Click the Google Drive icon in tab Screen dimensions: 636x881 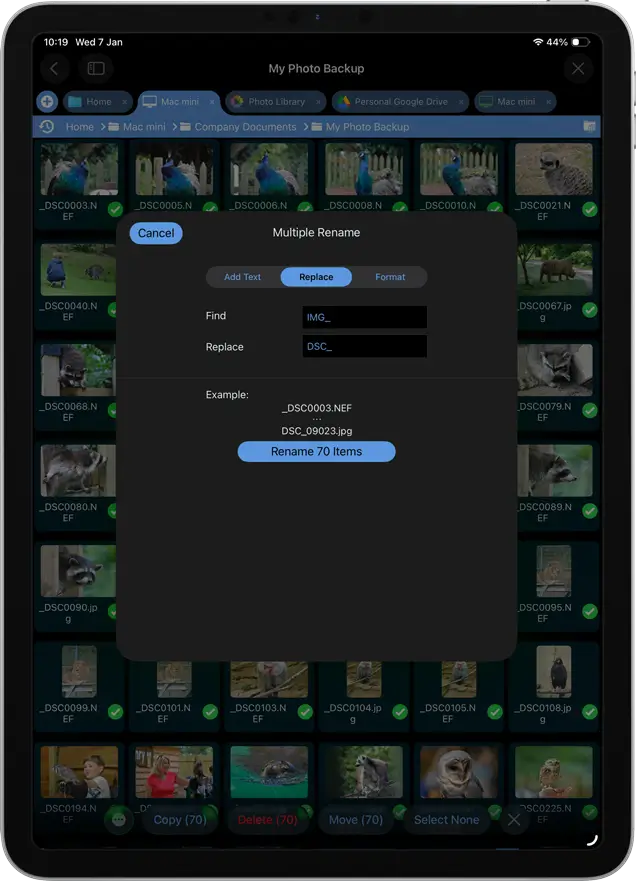344,102
